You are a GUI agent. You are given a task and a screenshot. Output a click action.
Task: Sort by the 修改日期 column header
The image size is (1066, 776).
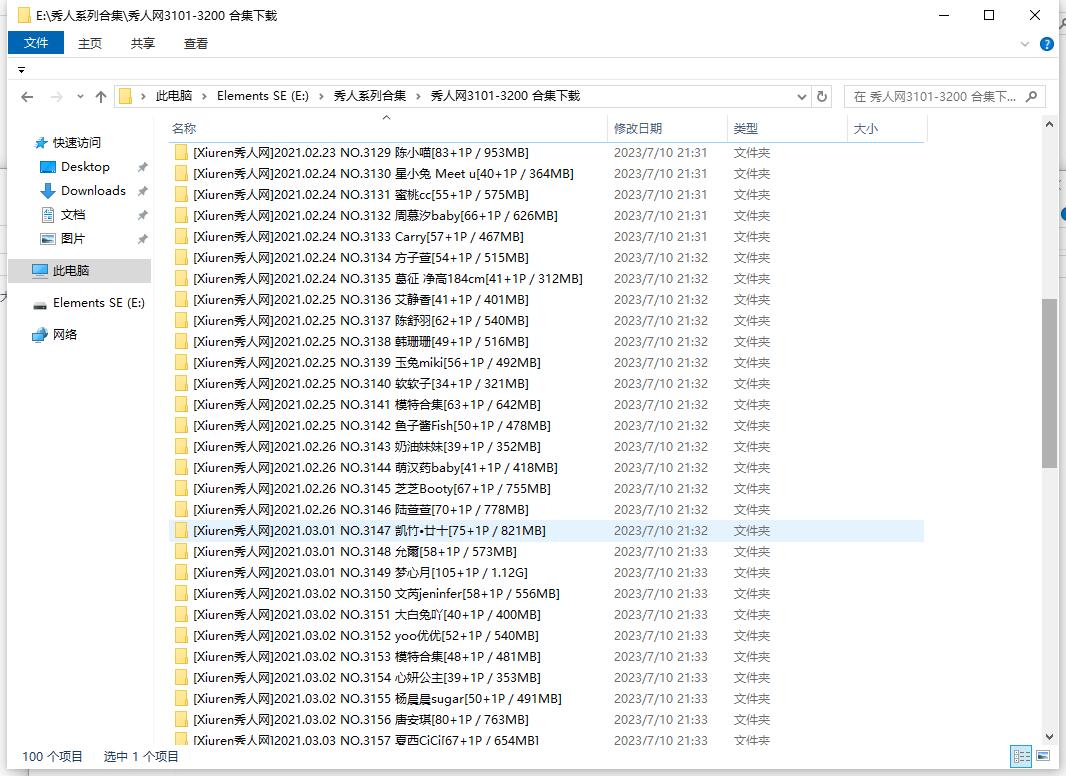667,129
